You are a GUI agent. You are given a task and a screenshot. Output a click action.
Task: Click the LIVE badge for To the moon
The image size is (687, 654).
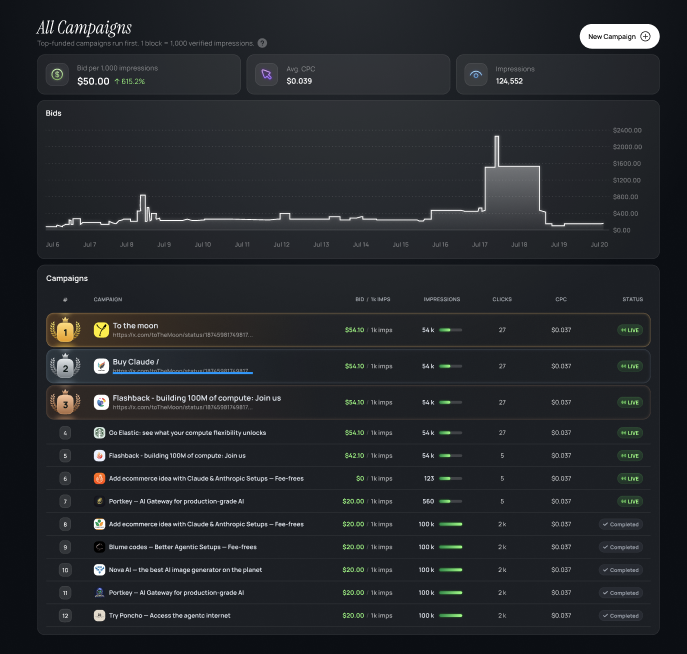pyautogui.click(x=630, y=330)
